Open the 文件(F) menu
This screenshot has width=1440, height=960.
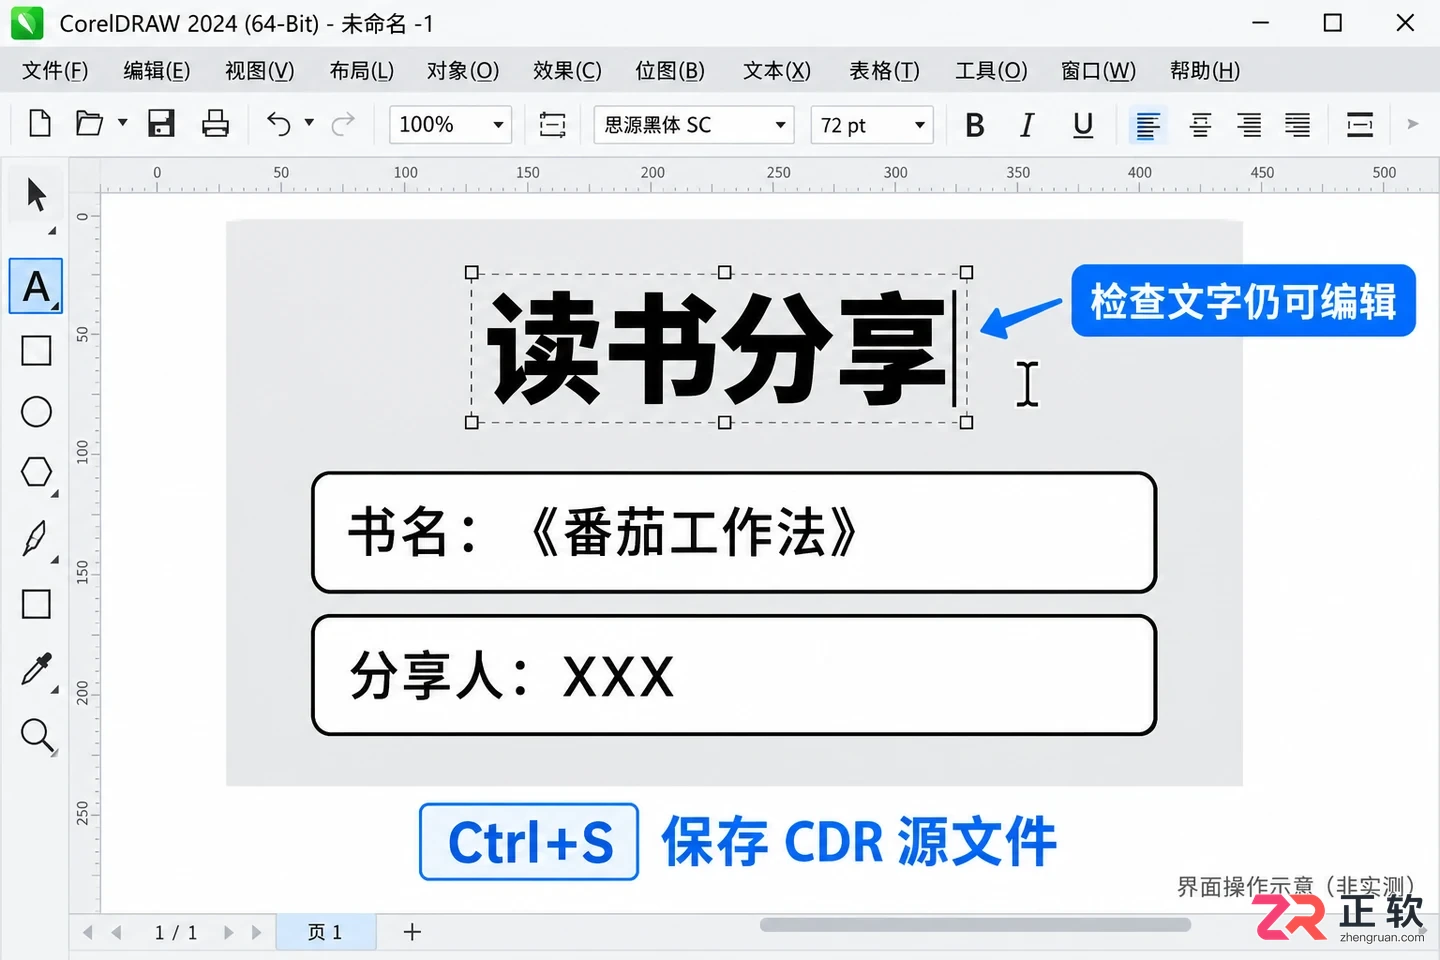pyautogui.click(x=55, y=71)
